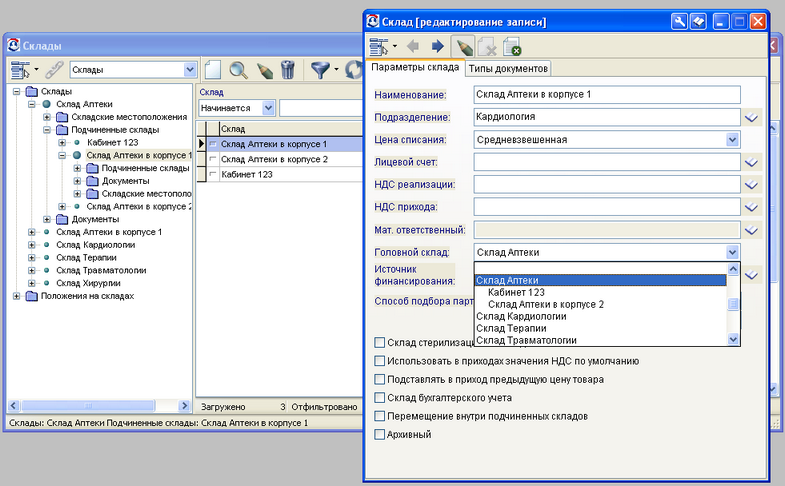785x486 pixels.
Task: Pick value with checkmark beside Мат. ответственный
Action: point(751,230)
